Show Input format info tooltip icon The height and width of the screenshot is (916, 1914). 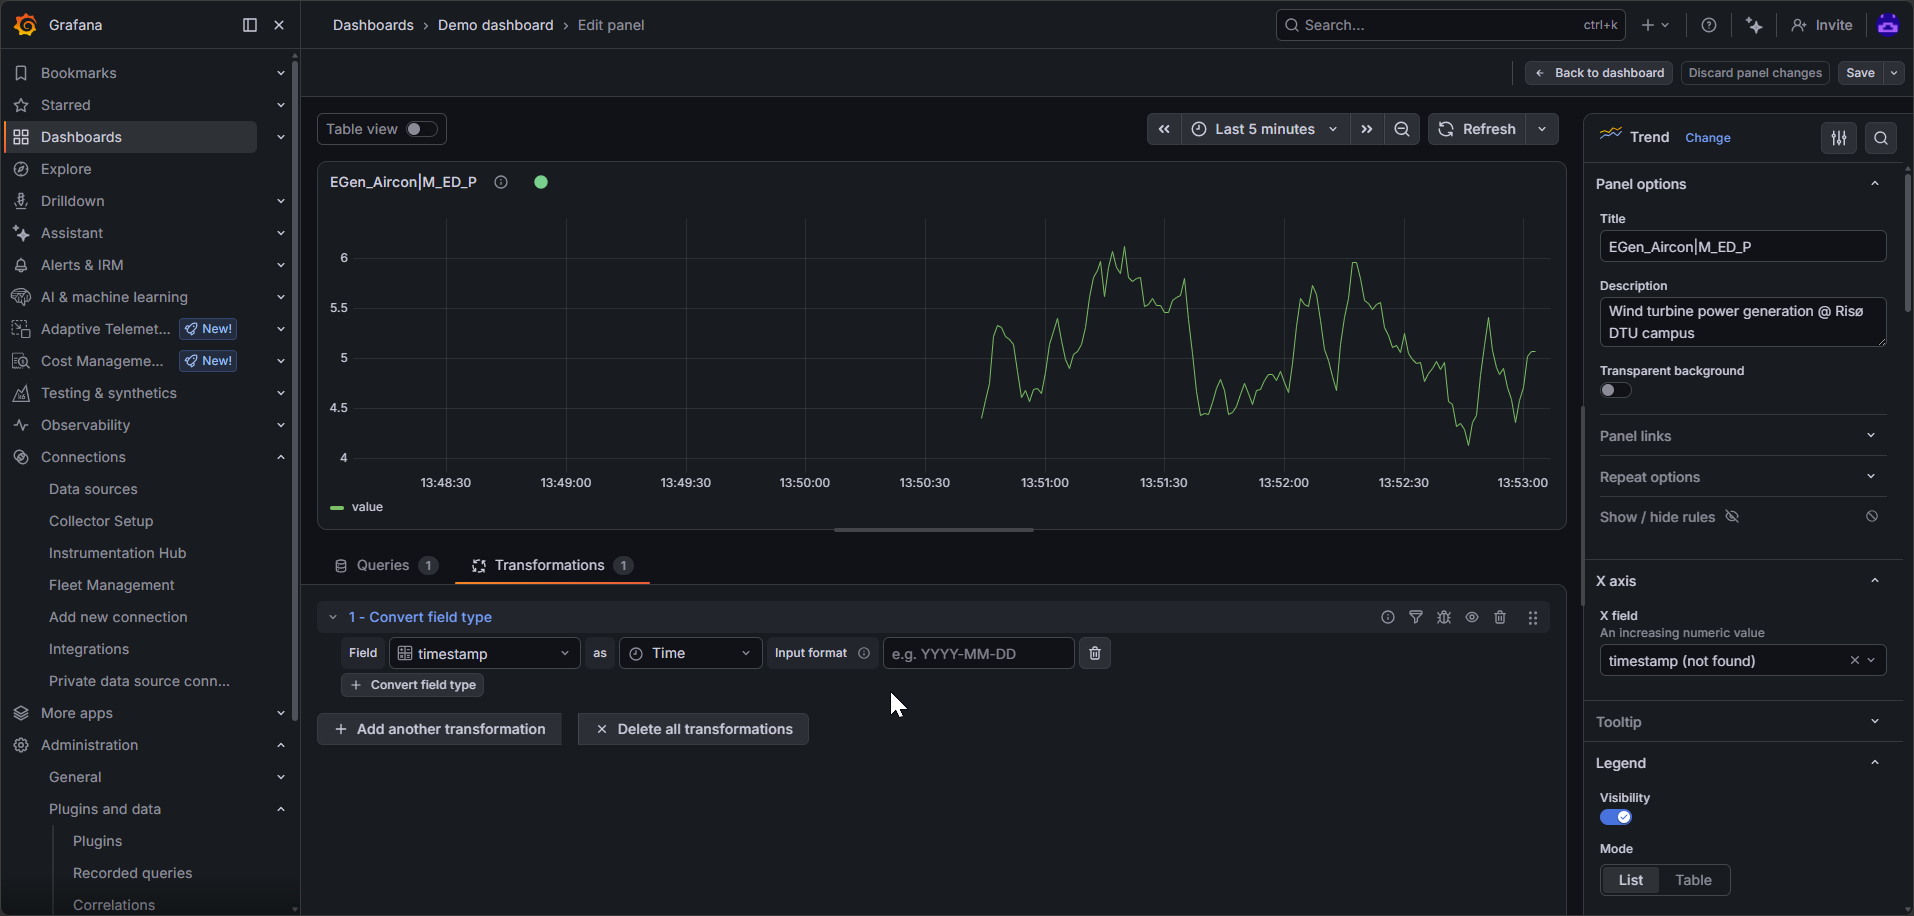pyautogui.click(x=864, y=653)
